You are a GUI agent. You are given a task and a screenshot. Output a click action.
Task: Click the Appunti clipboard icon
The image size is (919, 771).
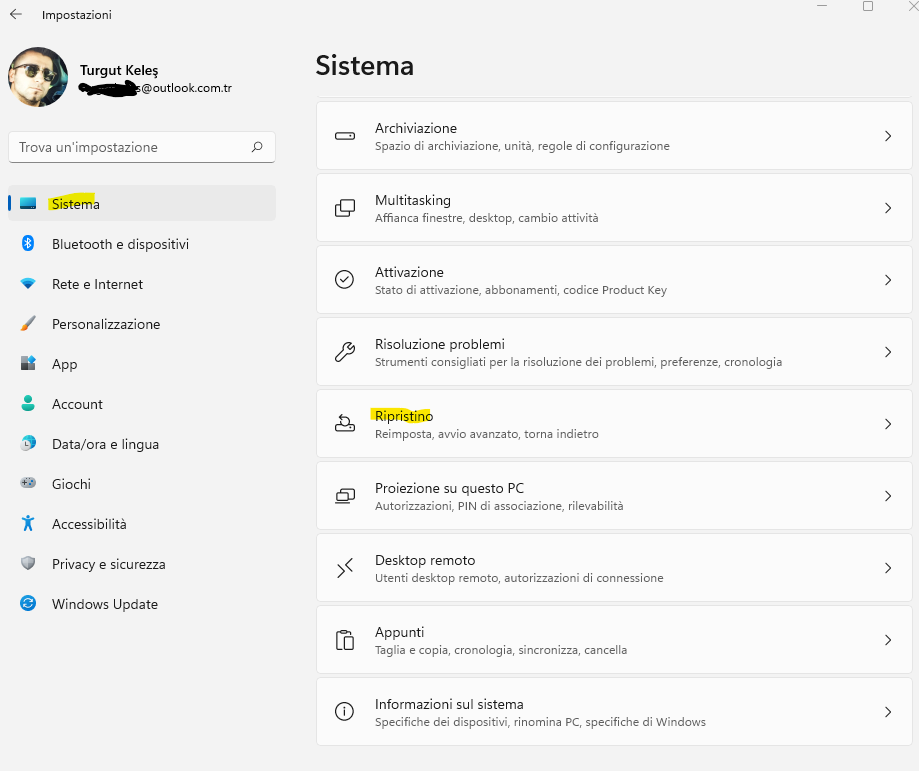[x=344, y=640]
